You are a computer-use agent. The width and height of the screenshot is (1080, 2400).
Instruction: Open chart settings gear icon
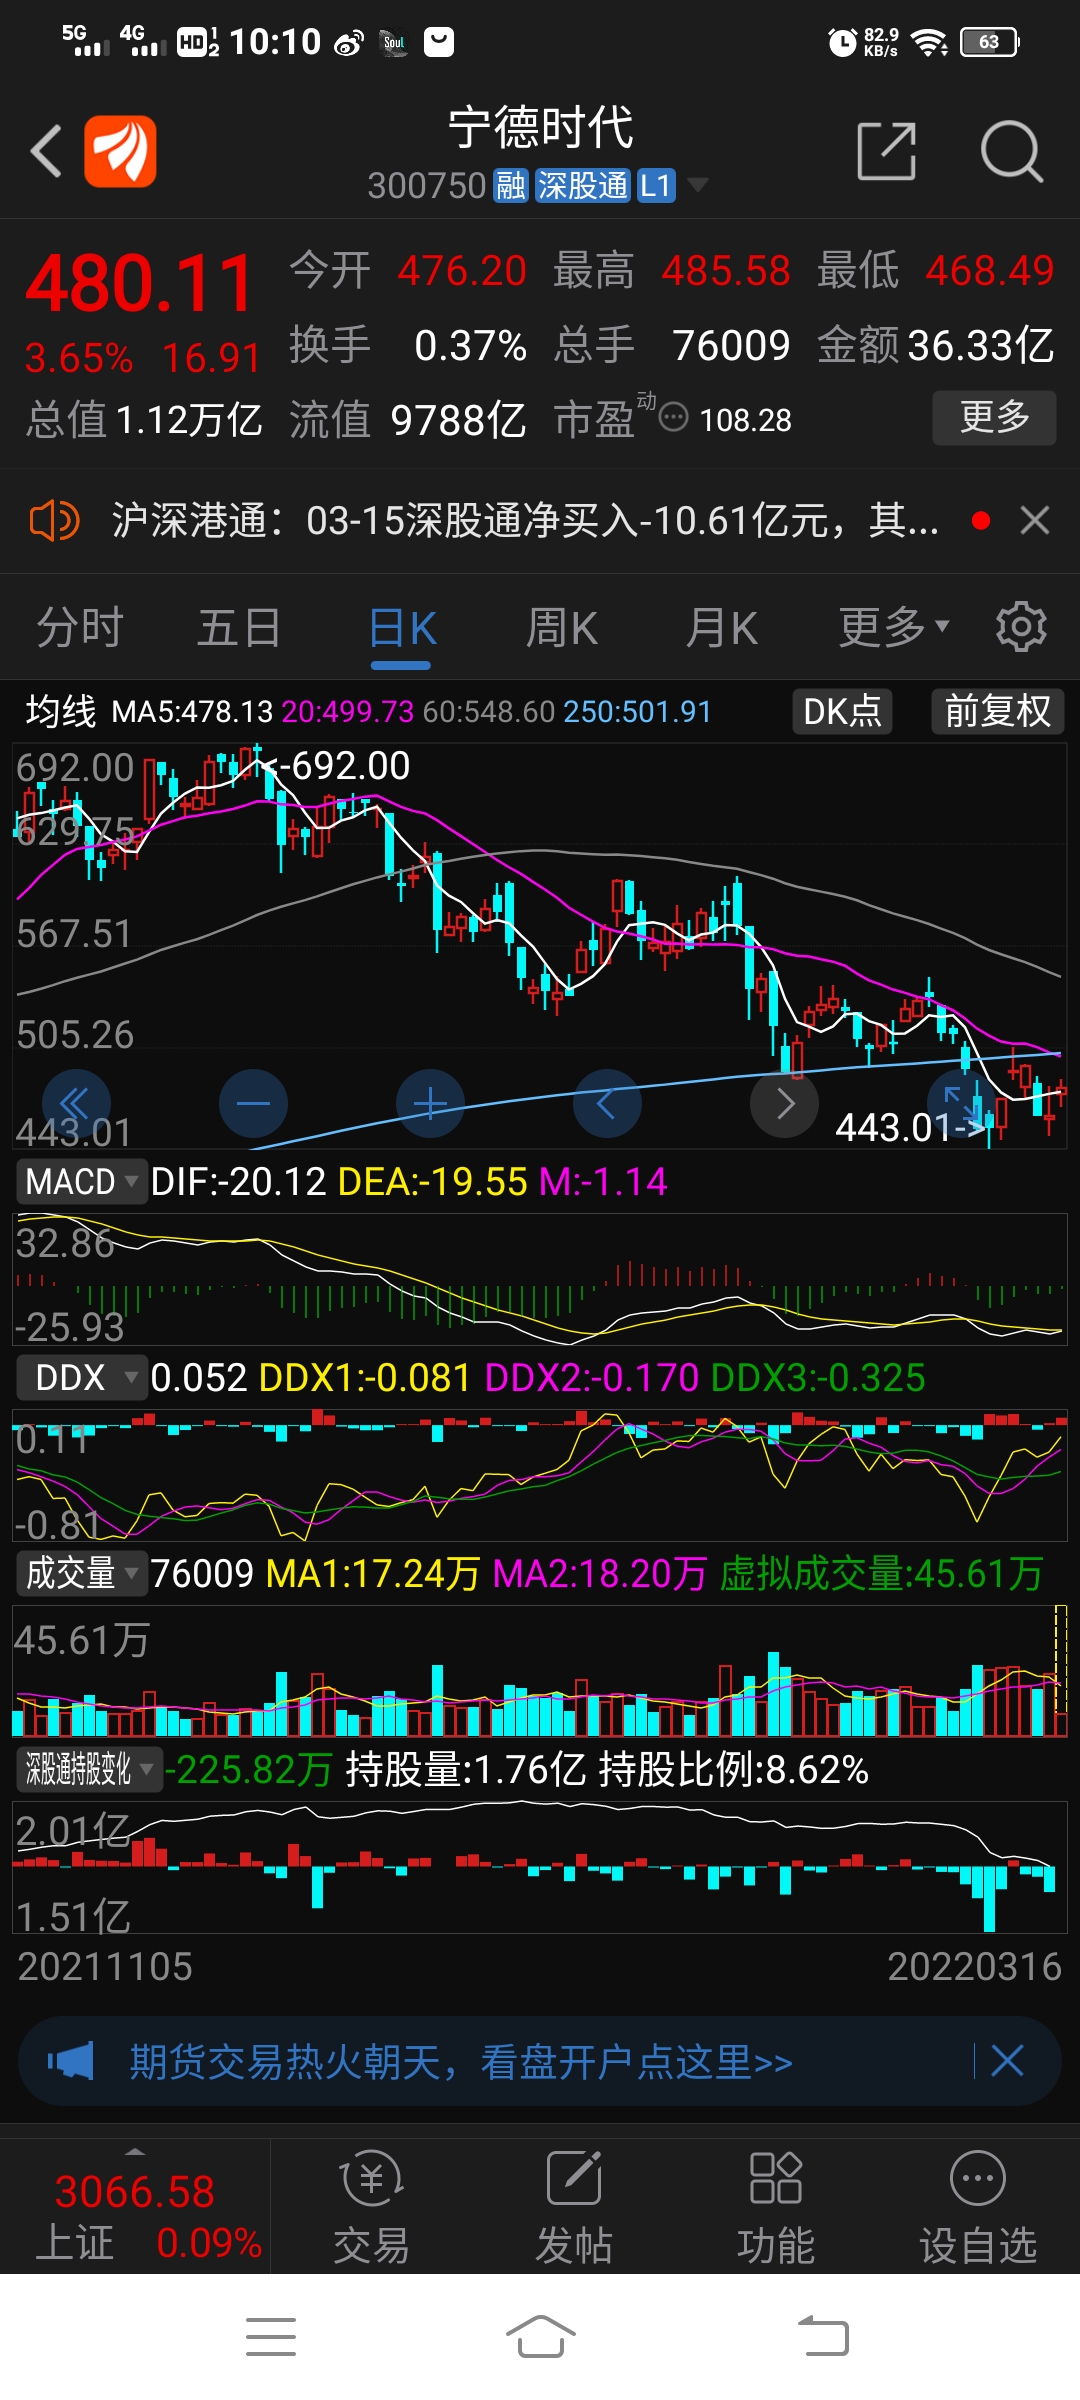click(x=1021, y=627)
